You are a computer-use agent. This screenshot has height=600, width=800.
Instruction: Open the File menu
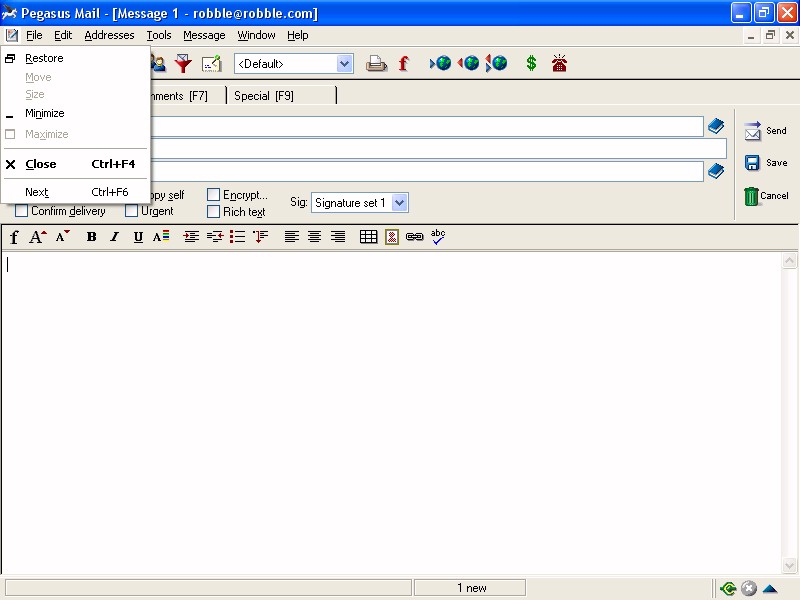pos(34,35)
